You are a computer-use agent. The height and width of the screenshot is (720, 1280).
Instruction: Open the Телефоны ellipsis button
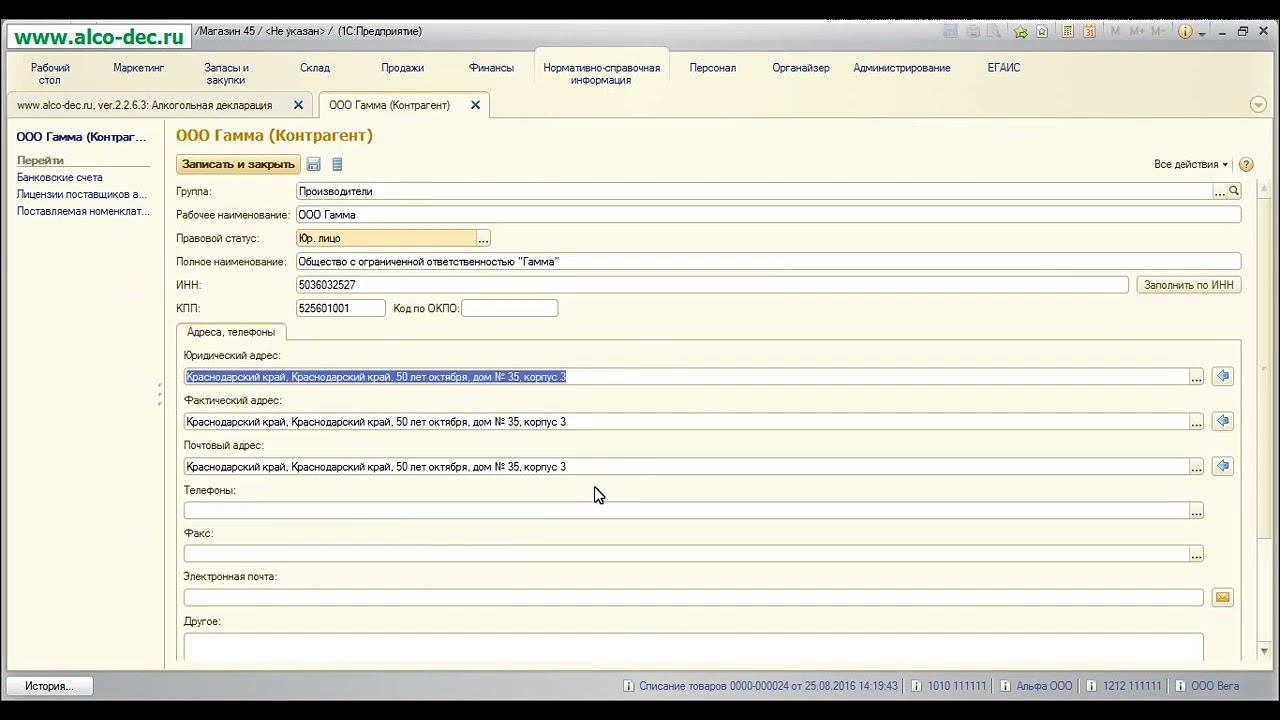pos(1196,511)
